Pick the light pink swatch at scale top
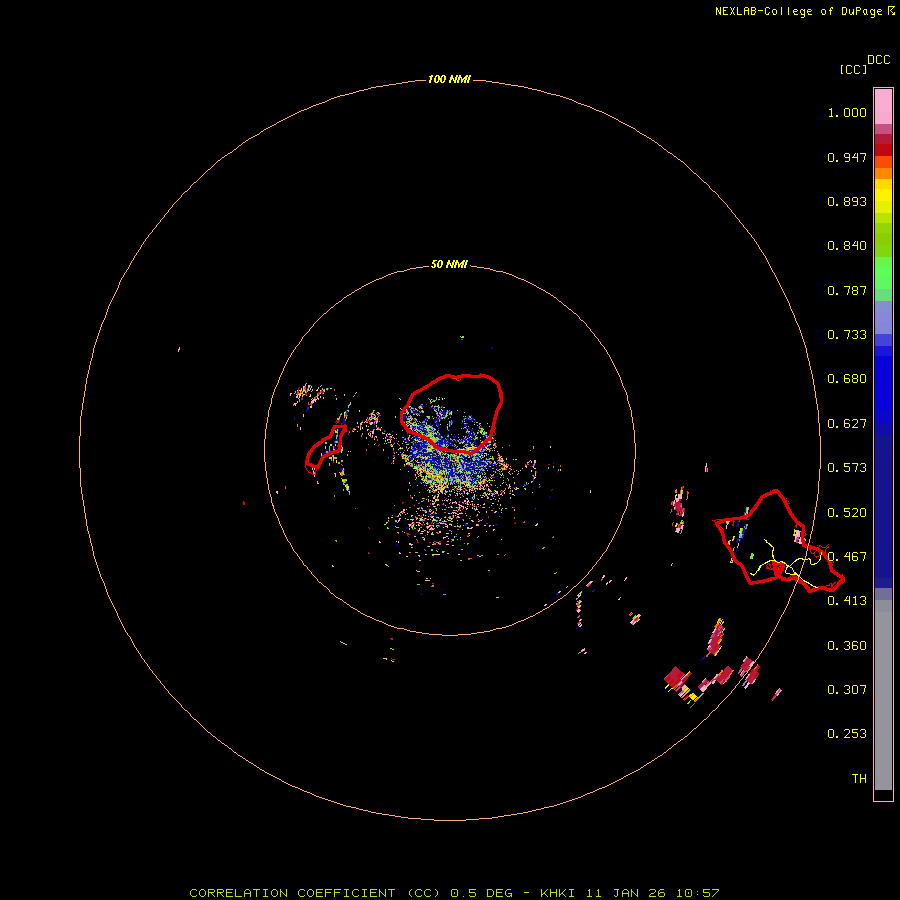The height and width of the screenshot is (900, 900). pyautogui.click(x=883, y=107)
